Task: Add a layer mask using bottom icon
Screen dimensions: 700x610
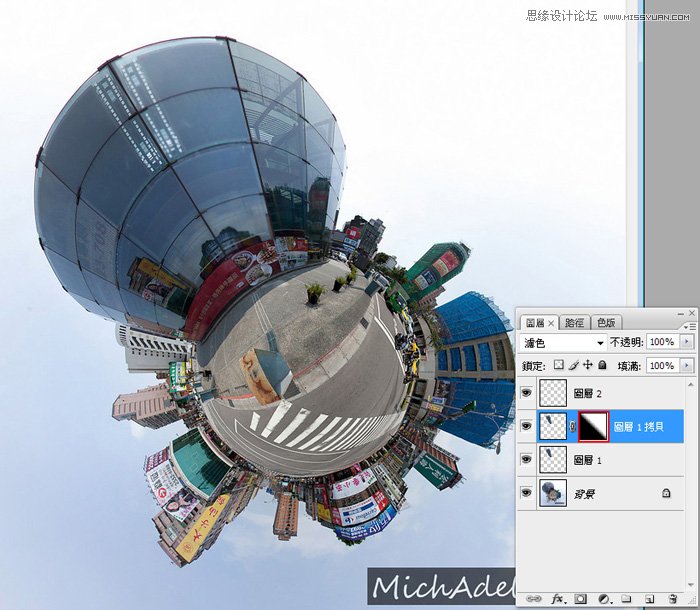Action: 579,598
